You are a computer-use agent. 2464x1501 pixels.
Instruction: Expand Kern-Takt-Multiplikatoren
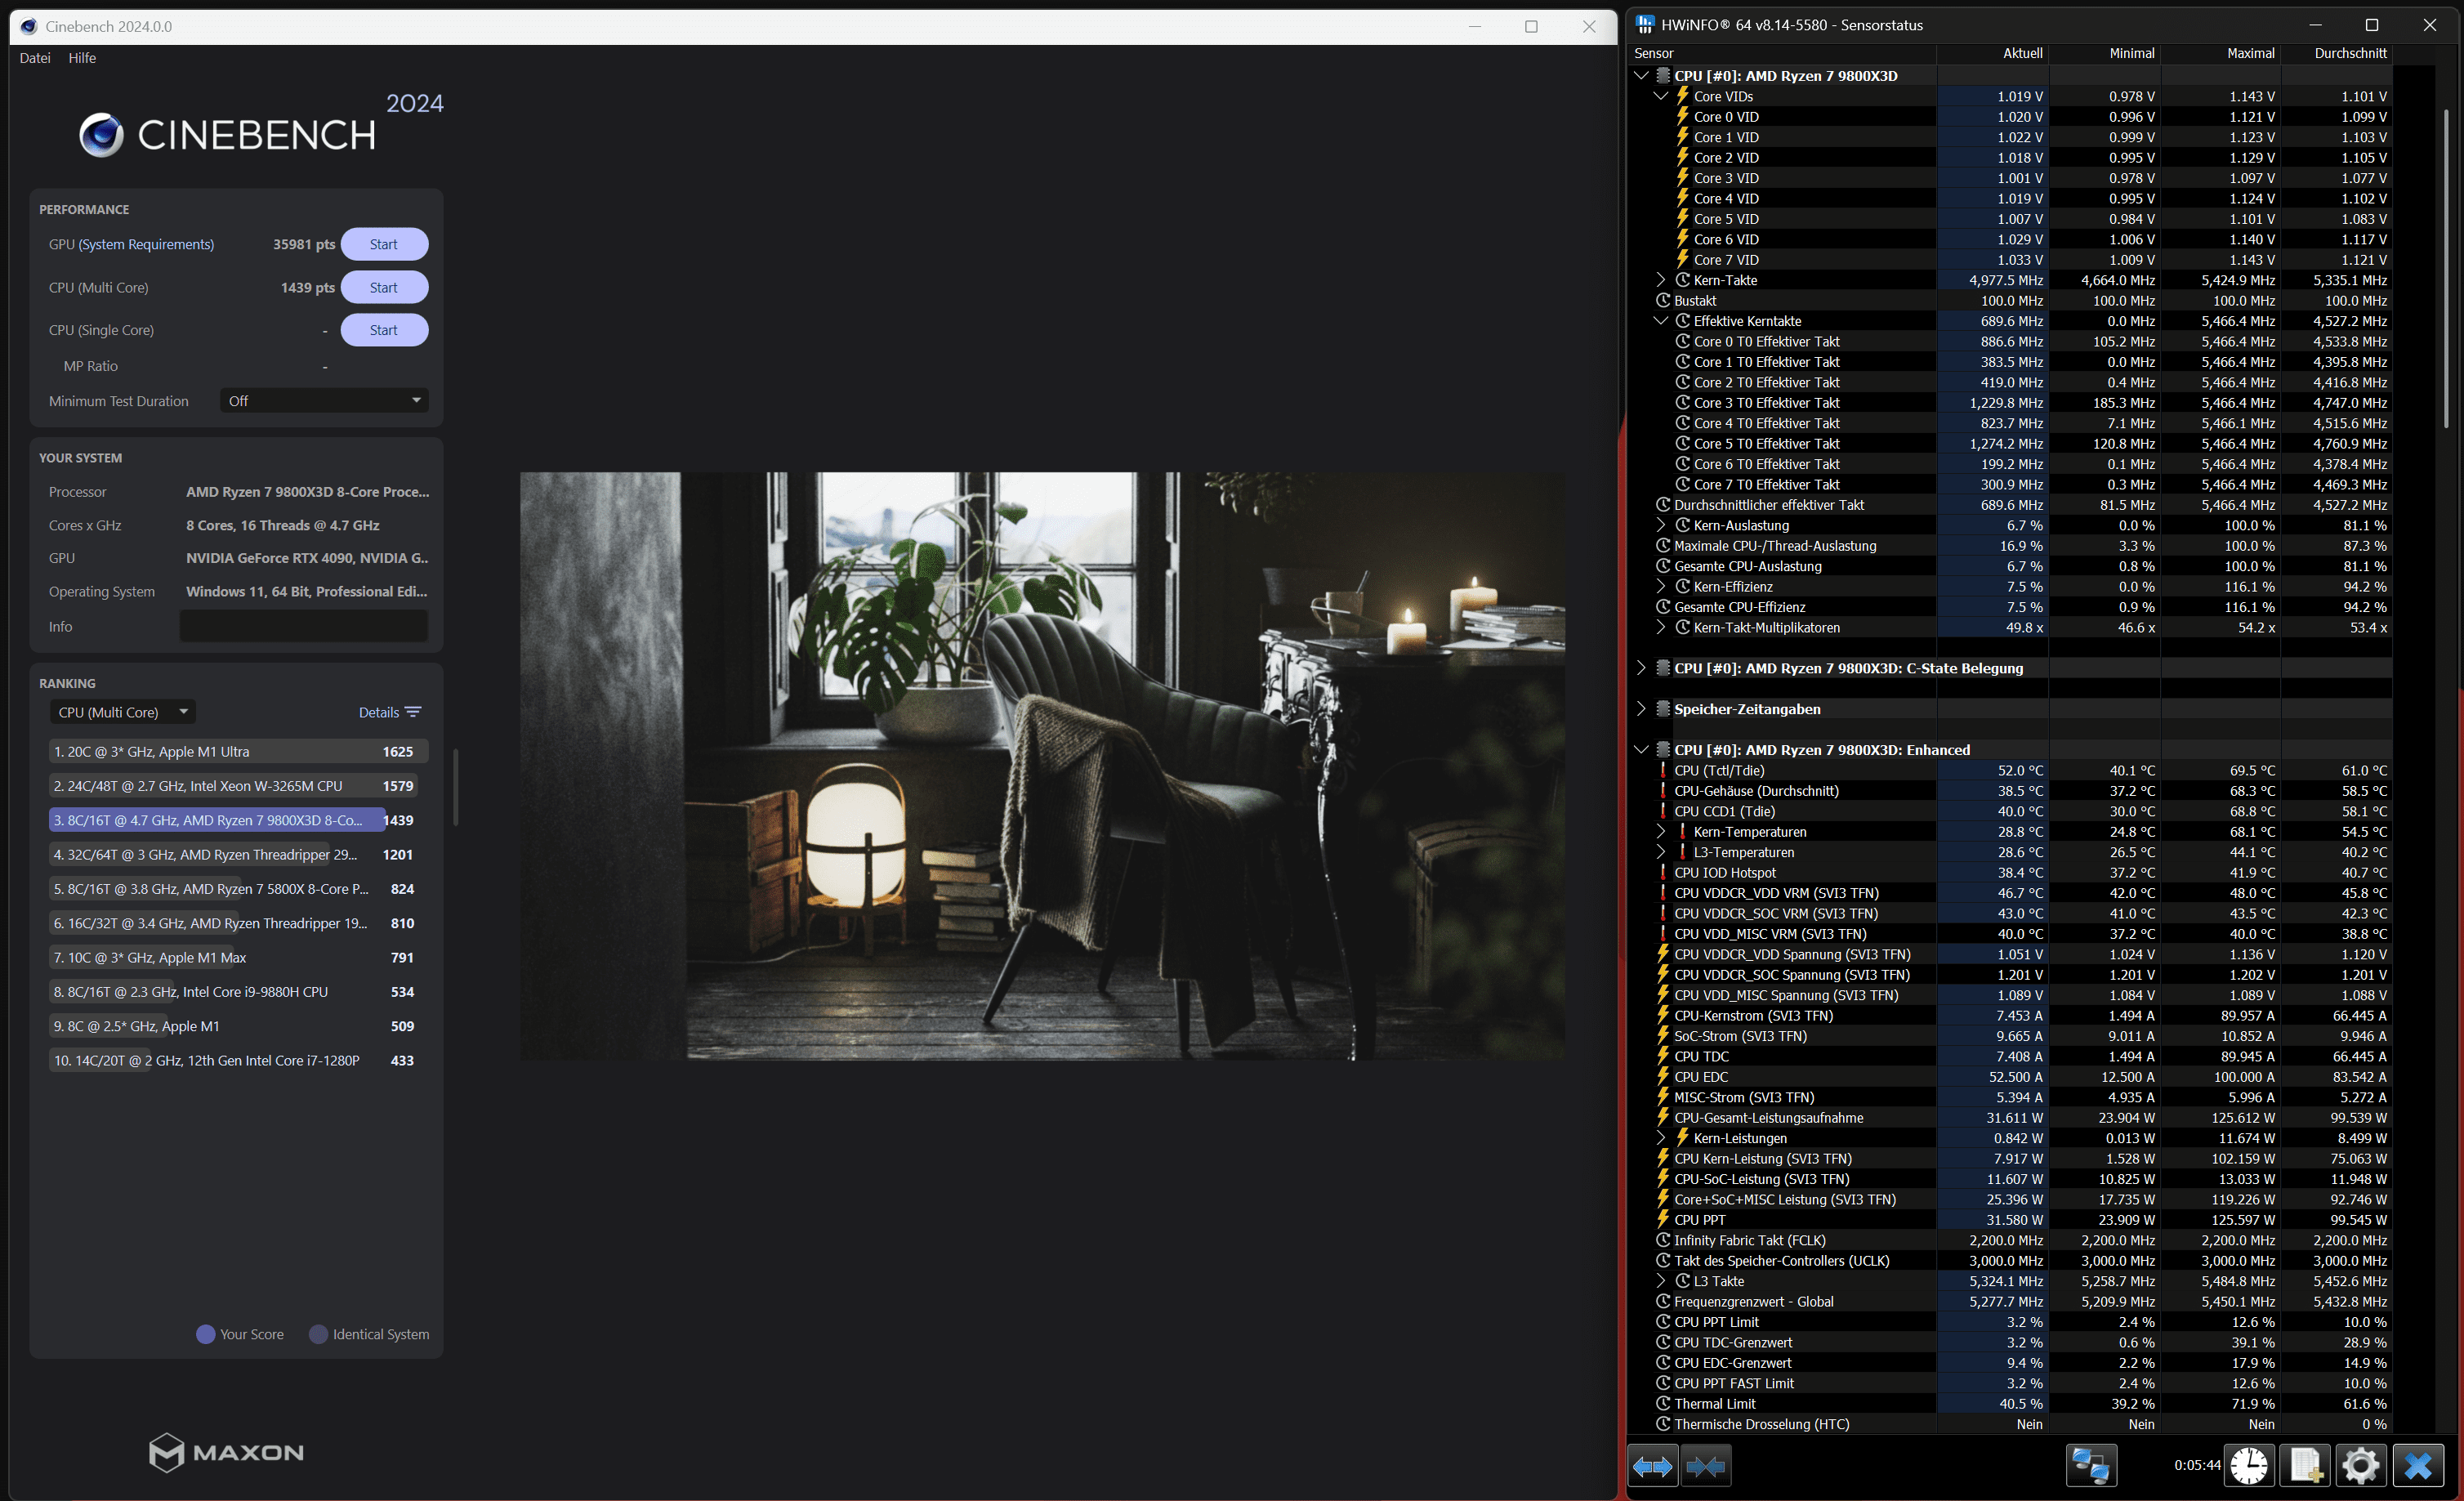[1661, 627]
